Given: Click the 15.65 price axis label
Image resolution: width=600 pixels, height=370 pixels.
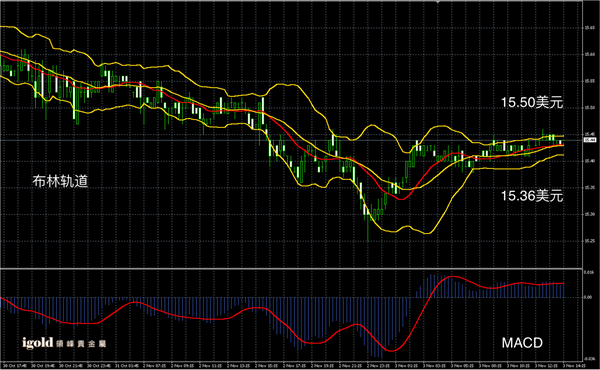Looking at the screenshot, I should pyautogui.click(x=589, y=28).
